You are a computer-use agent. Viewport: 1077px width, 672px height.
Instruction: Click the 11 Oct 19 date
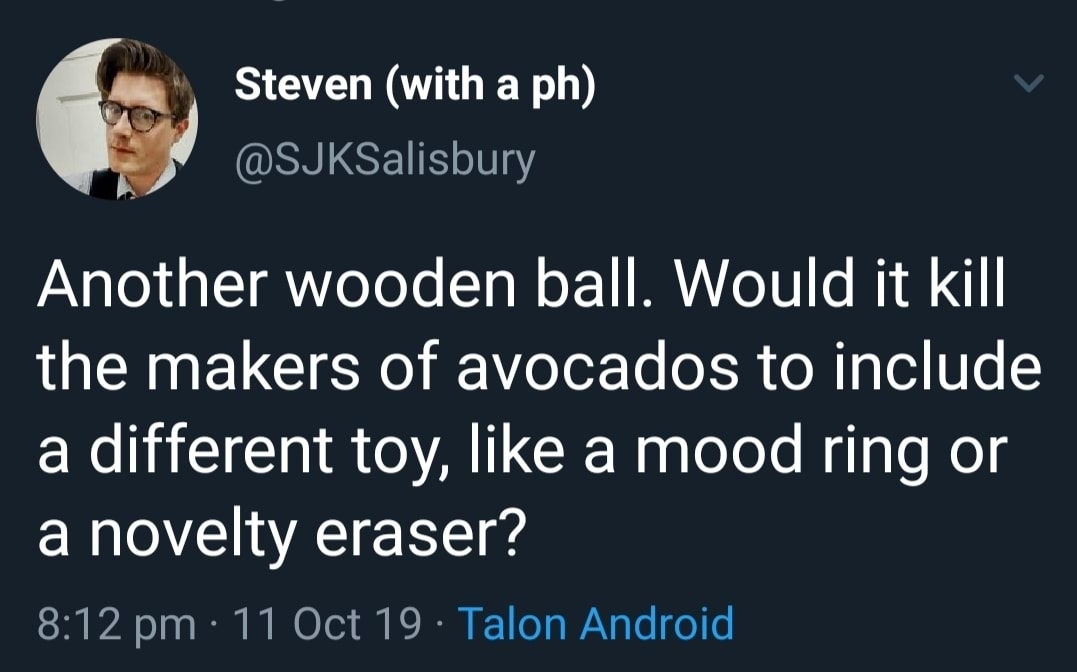[327, 623]
